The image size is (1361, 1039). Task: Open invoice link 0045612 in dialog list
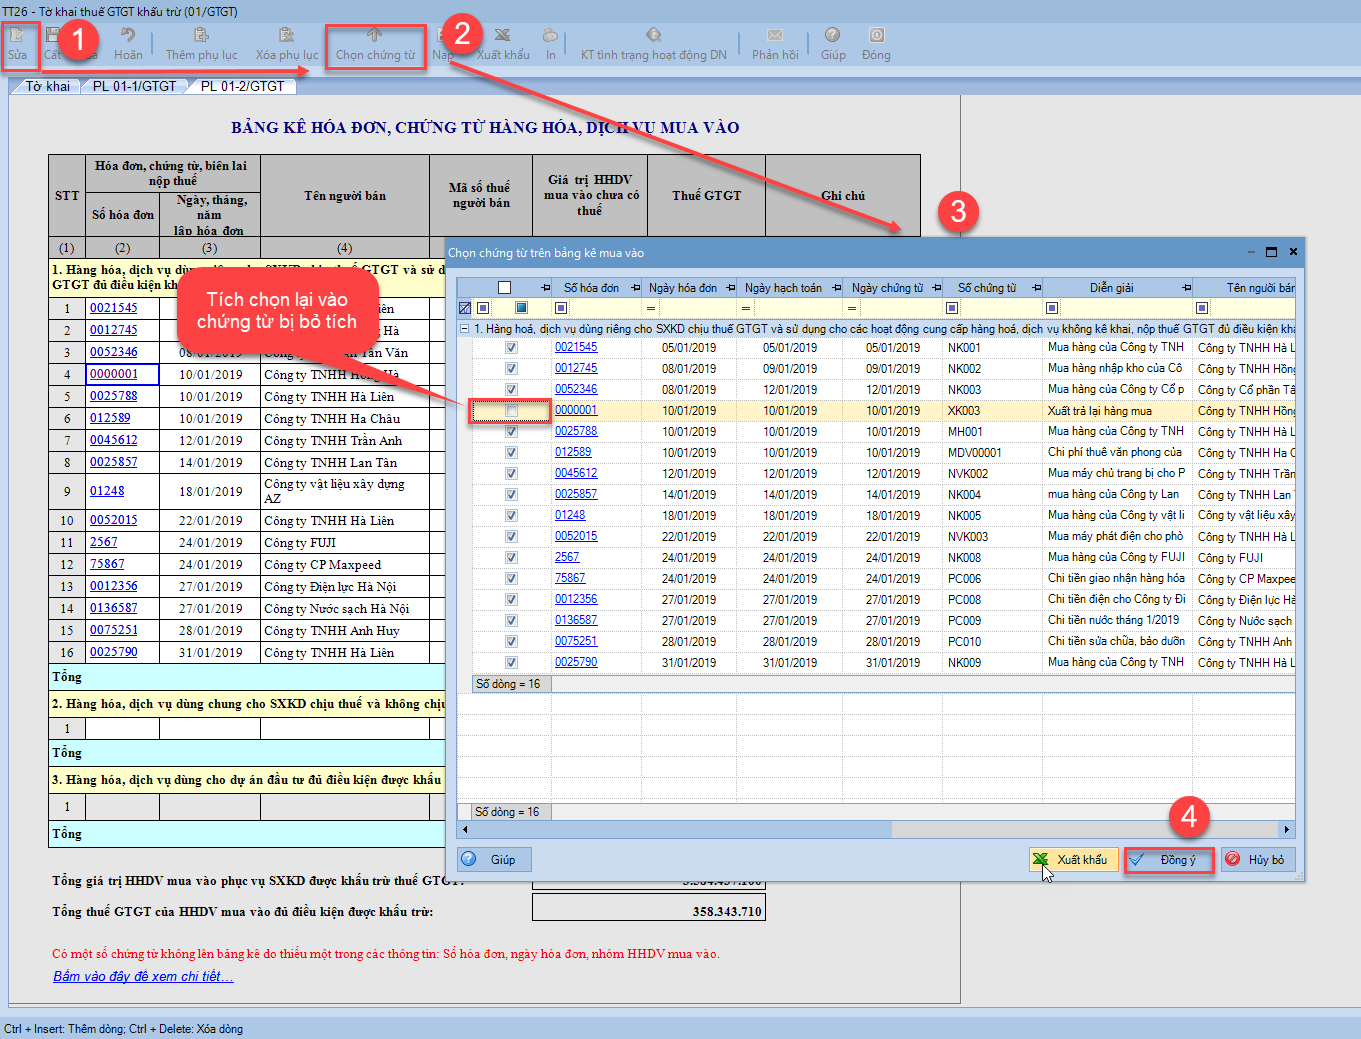[x=576, y=473]
